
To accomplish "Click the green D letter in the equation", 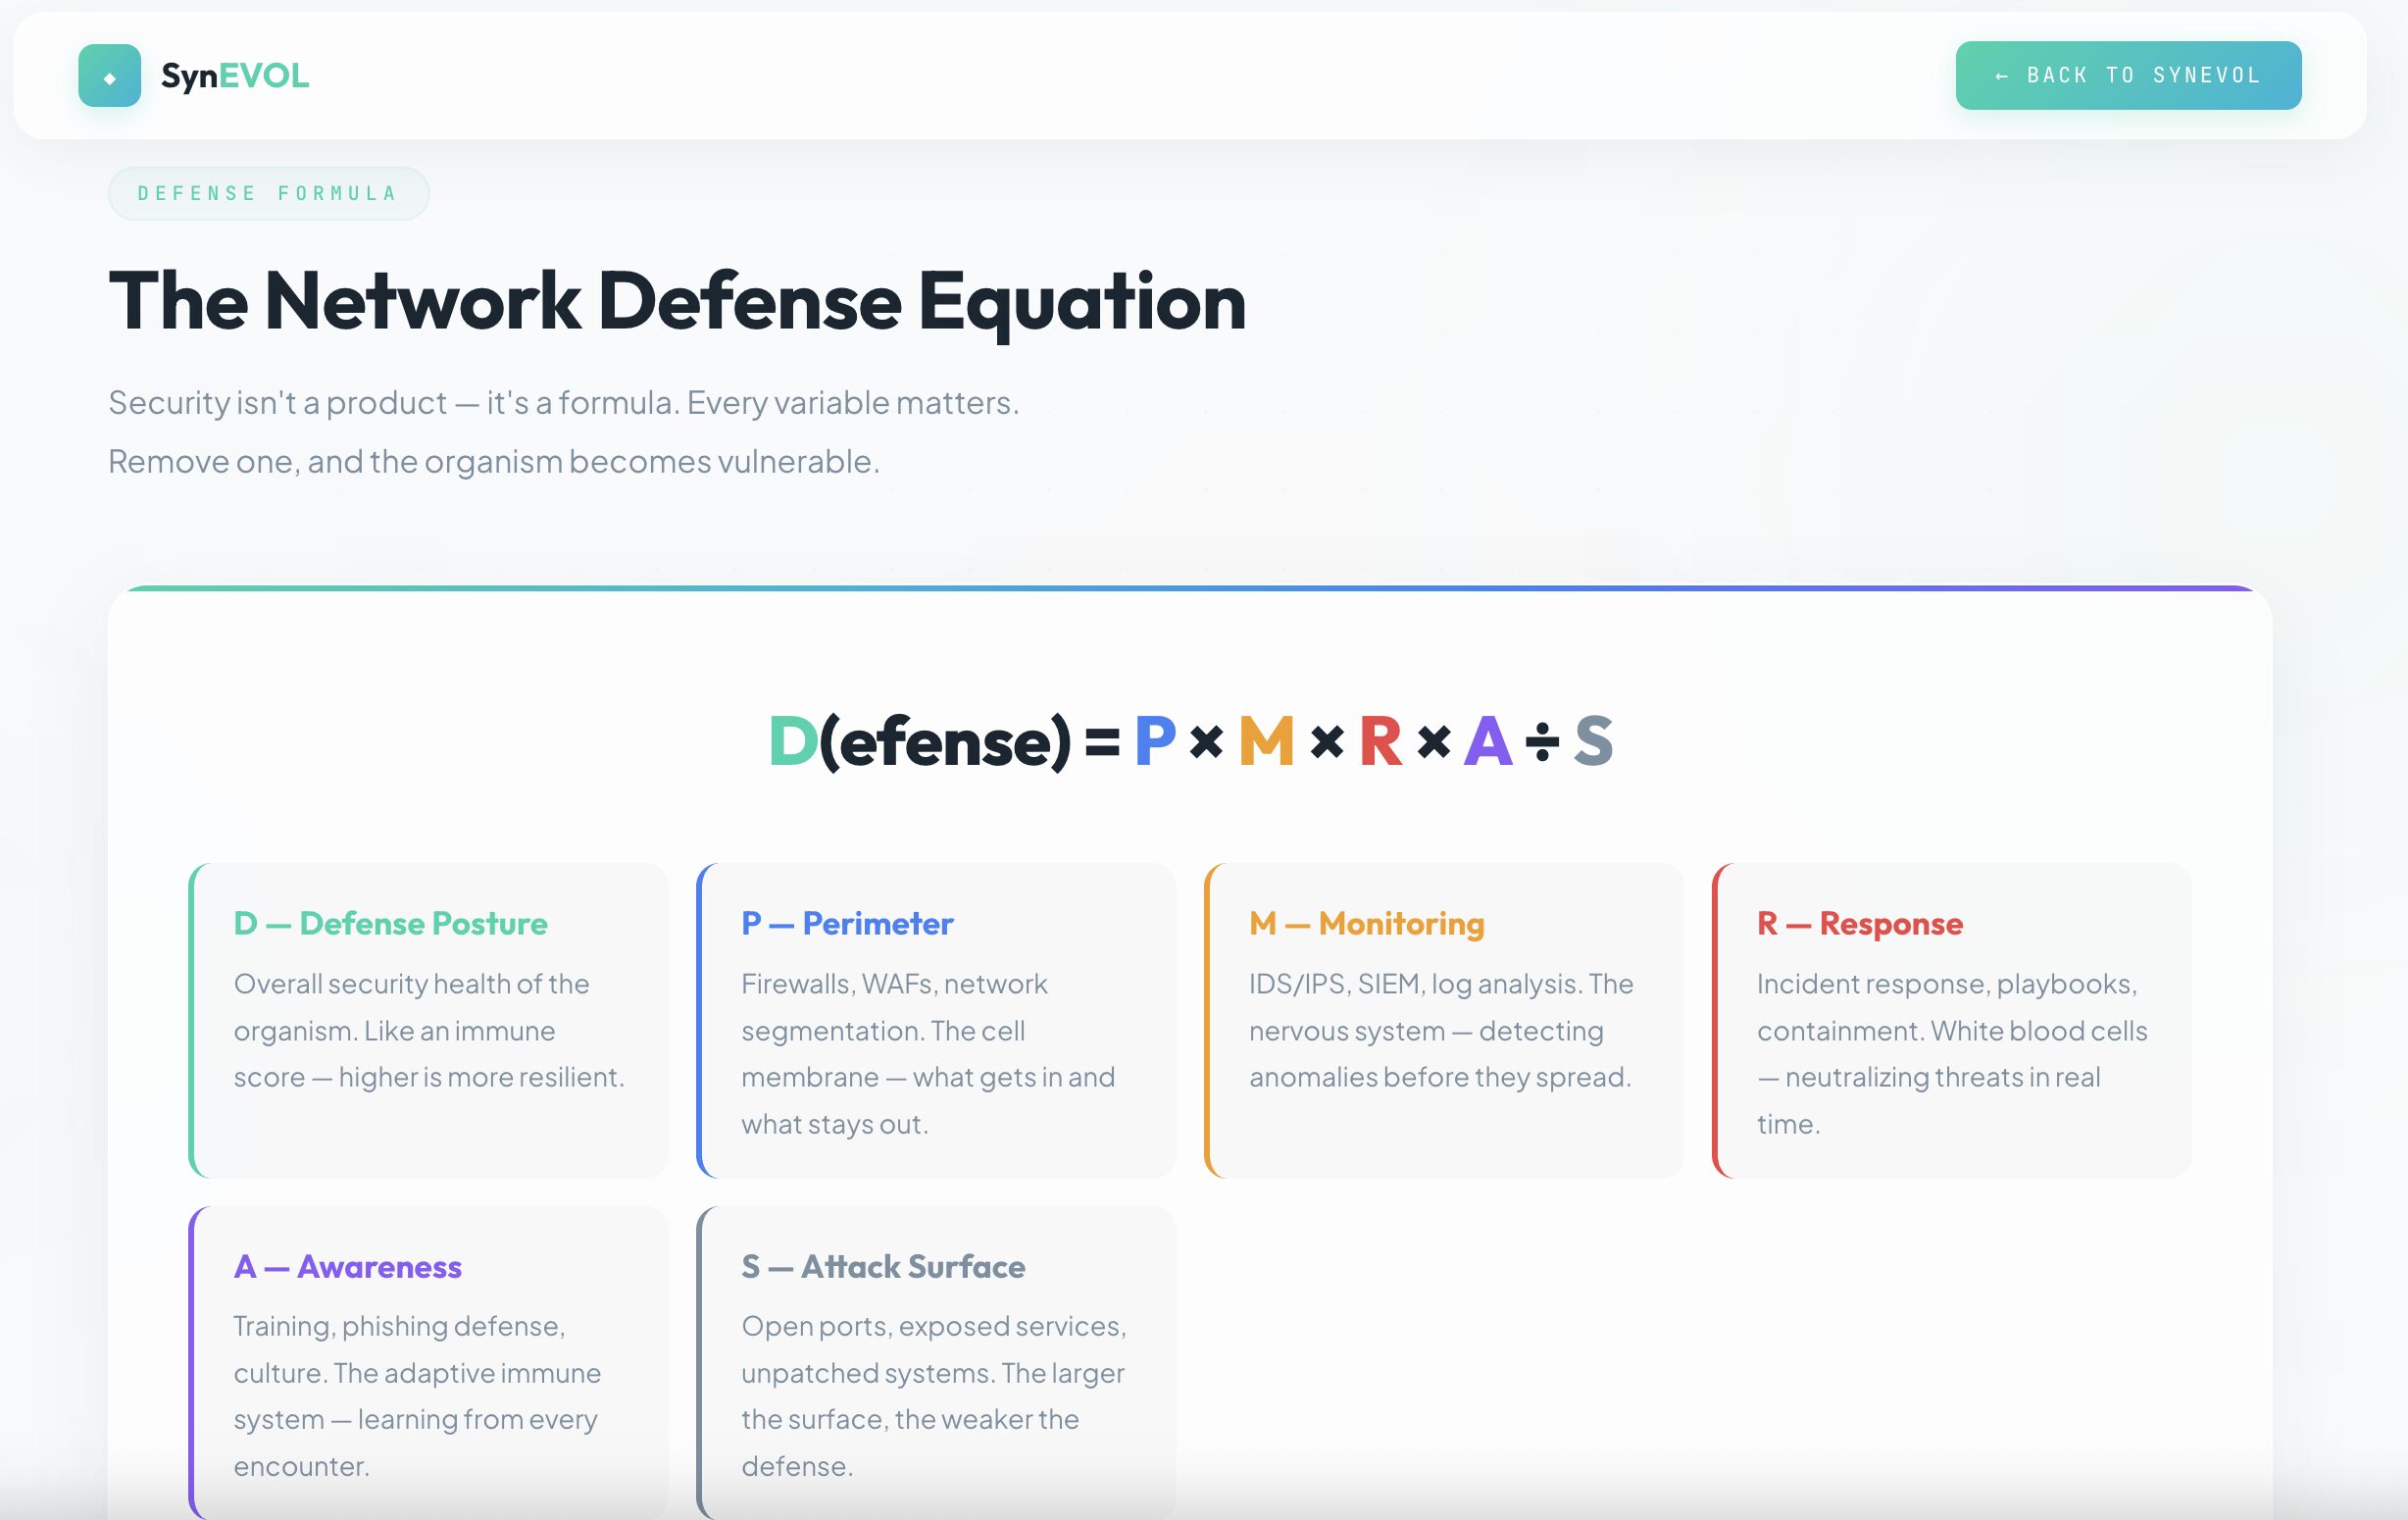I will pos(792,742).
